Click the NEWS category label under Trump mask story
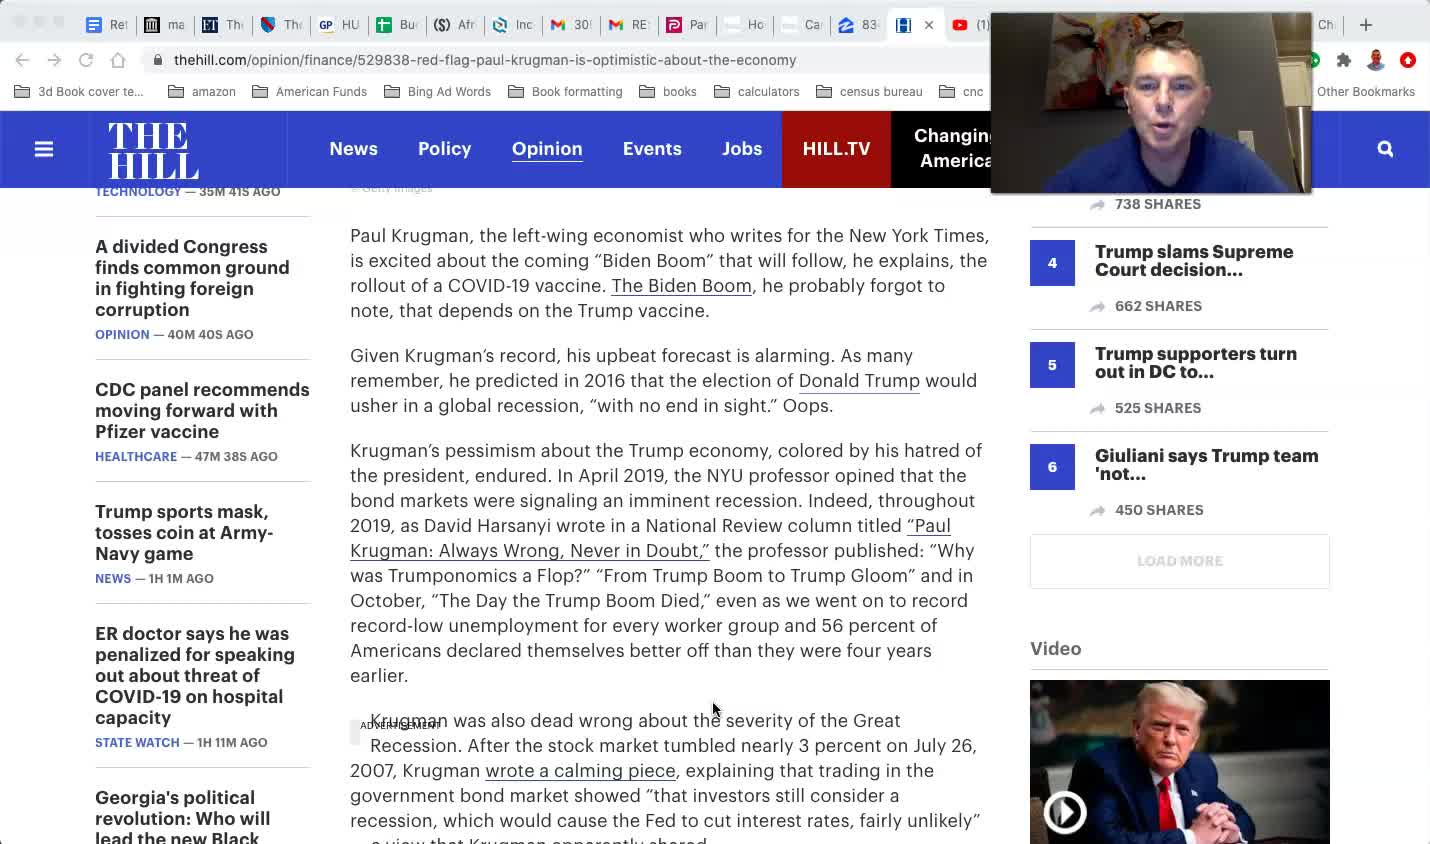Image resolution: width=1430 pixels, height=844 pixels. (113, 579)
